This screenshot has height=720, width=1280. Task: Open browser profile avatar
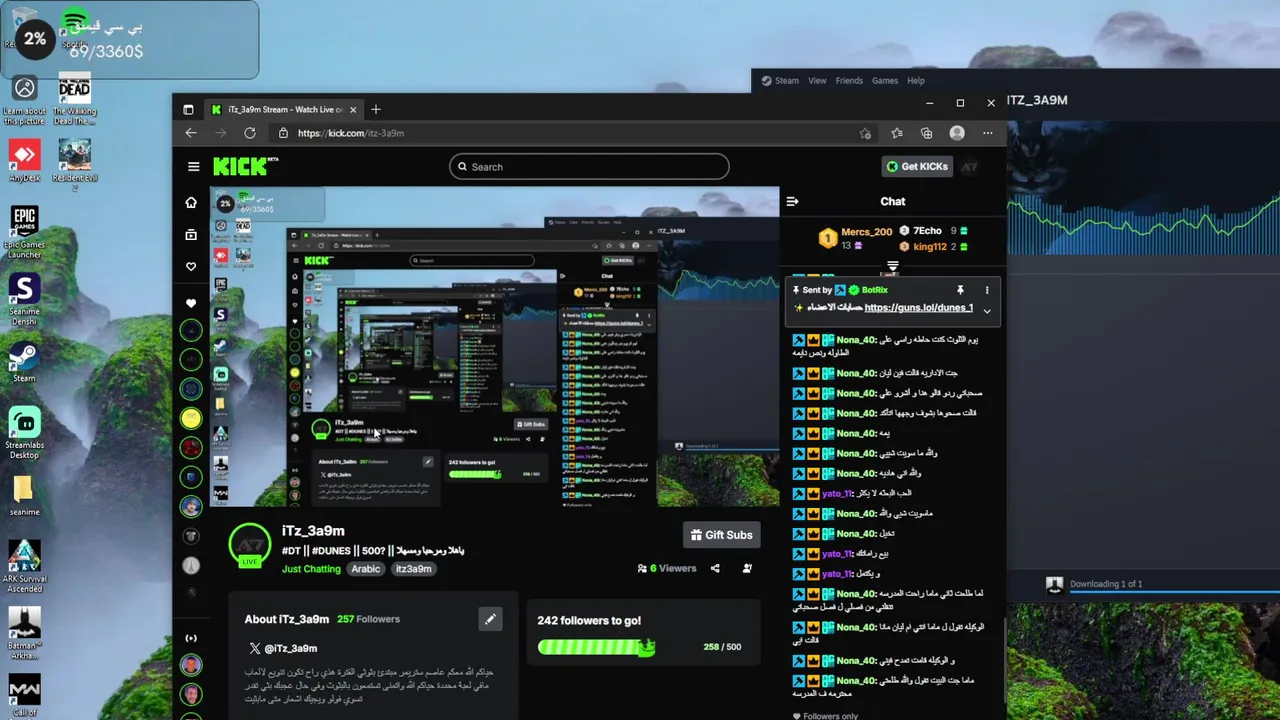pyautogui.click(x=957, y=133)
